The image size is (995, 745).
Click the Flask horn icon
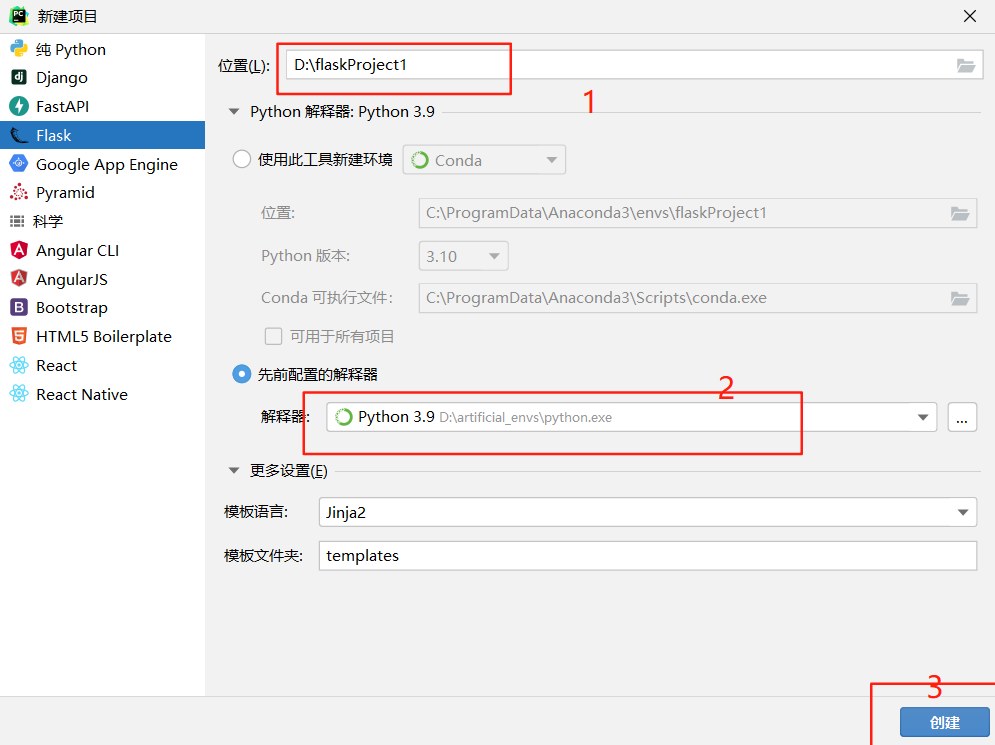tap(19, 135)
